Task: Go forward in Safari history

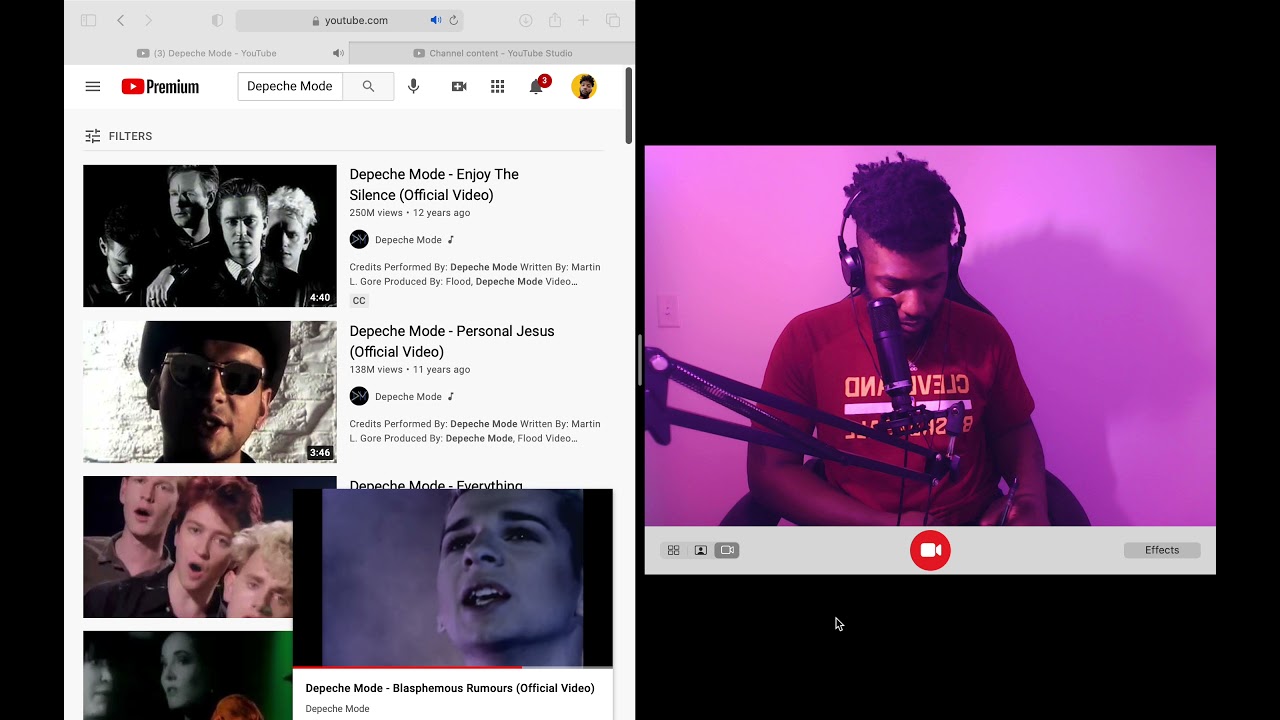Action: coord(149,20)
